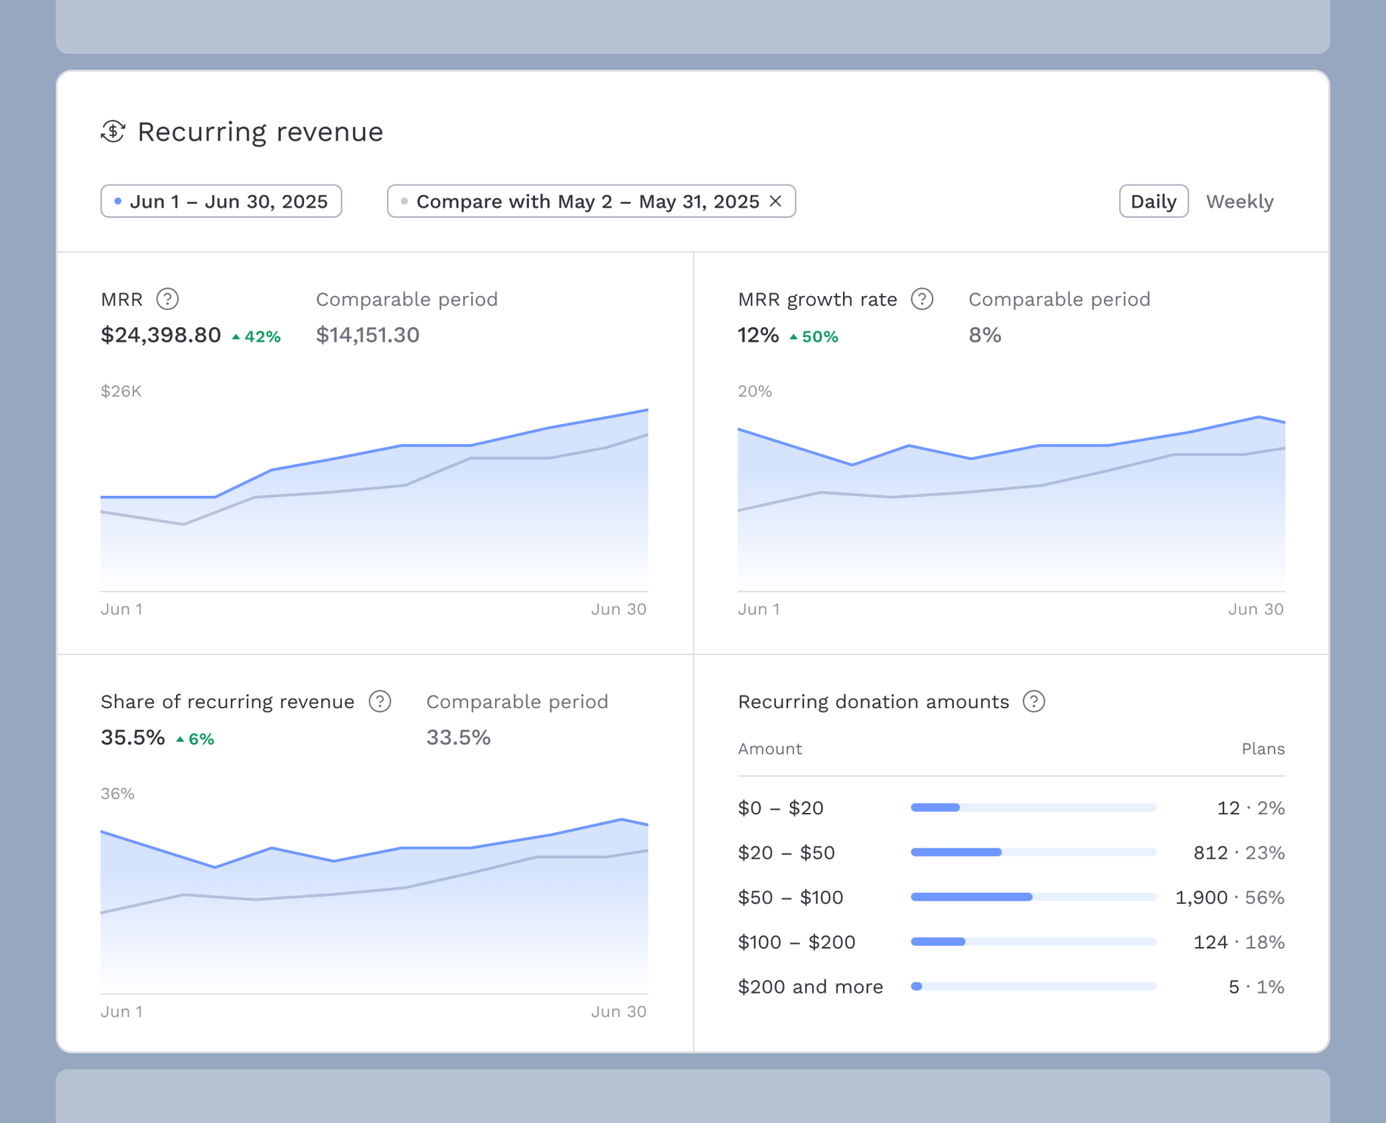This screenshot has width=1386, height=1123.
Task: Click the Recurring revenue dollar-cycle icon
Action: (x=113, y=131)
